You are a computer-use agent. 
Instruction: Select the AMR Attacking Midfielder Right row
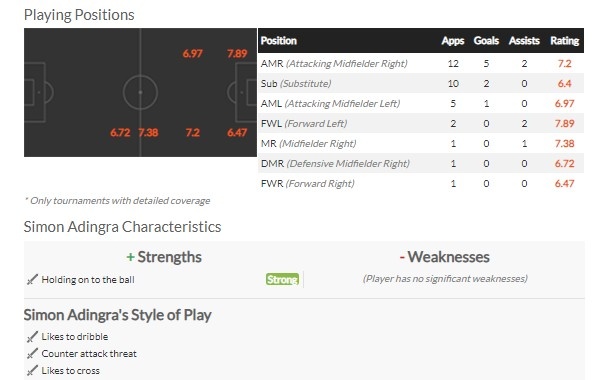[x=421, y=64]
